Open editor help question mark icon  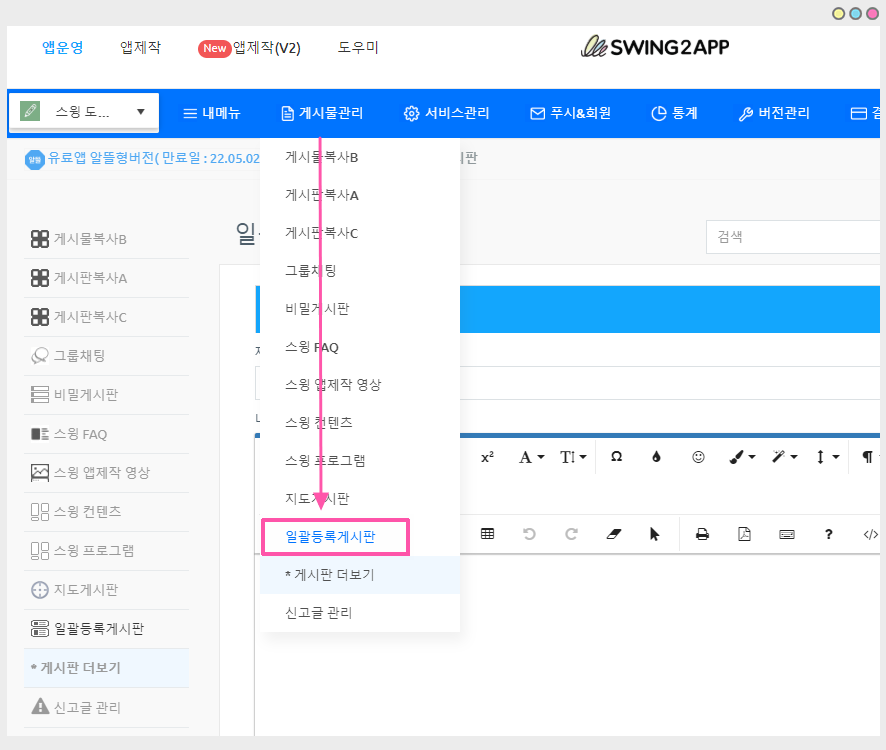tap(829, 534)
